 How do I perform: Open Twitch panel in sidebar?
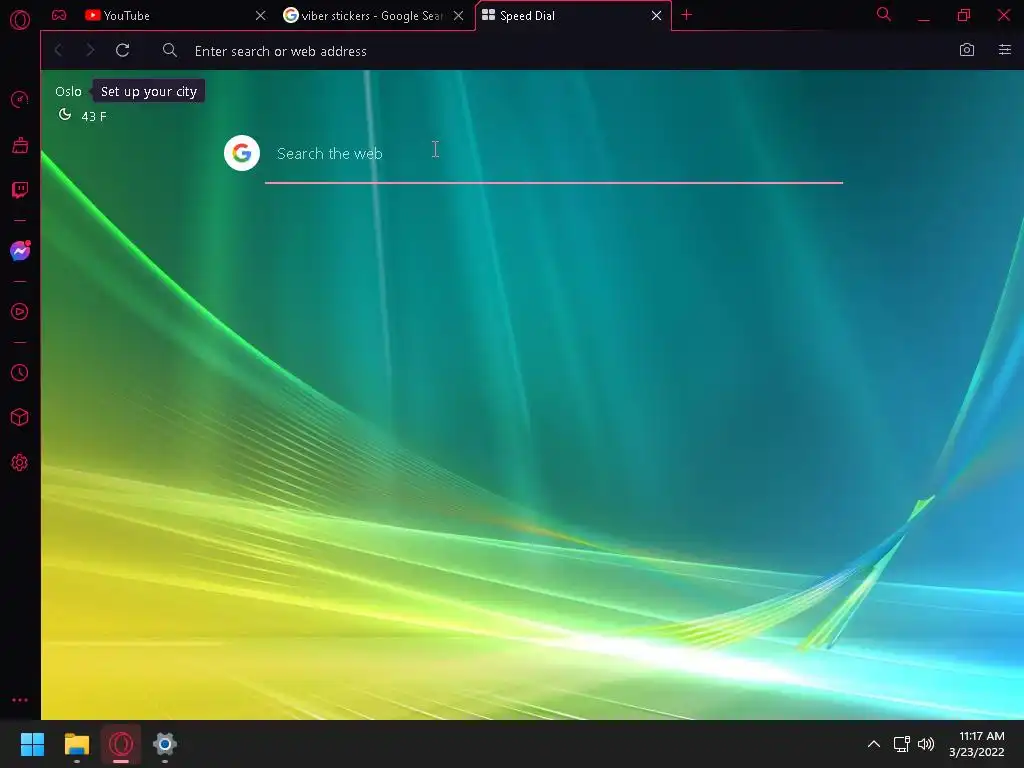tap(20, 190)
